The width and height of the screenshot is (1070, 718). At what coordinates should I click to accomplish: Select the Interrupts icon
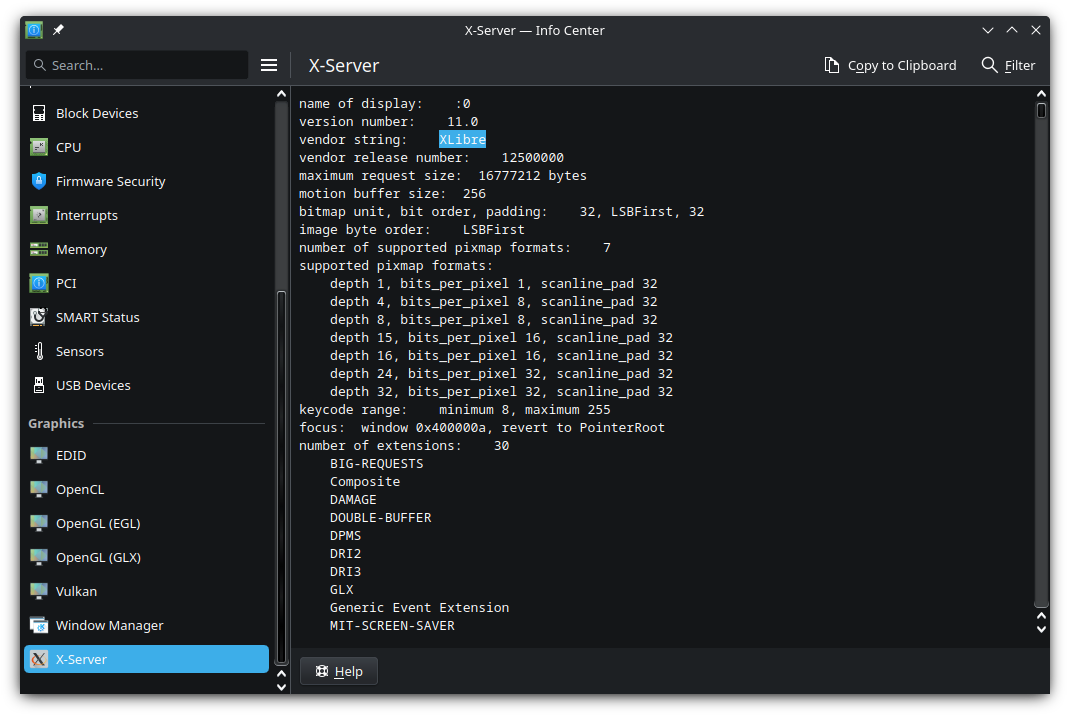pos(39,216)
